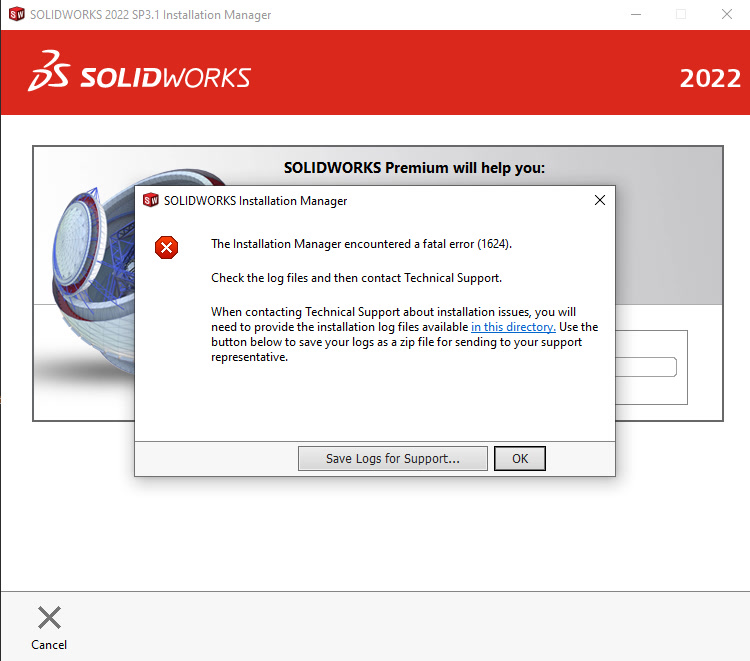
Task: Close the SOLIDWORKS Installation Manager error dialog
Action: [600, 200]
